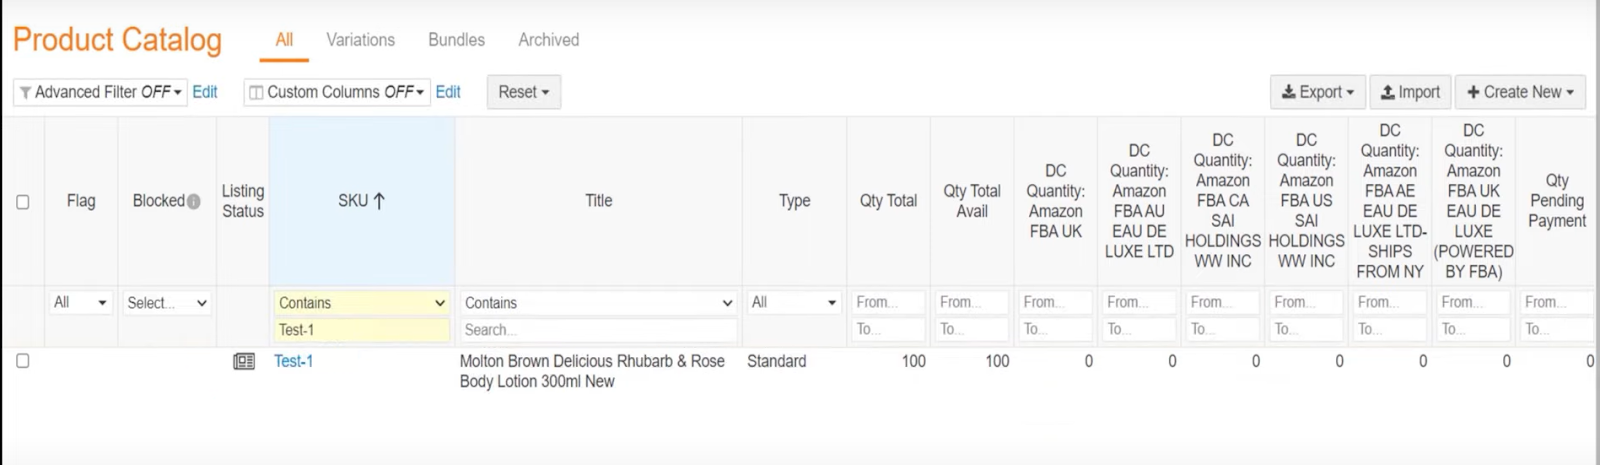Viewport: 1600px width, 465px height.
Task: Open the Reset dropdown button
Action: (x=523, y=92)
